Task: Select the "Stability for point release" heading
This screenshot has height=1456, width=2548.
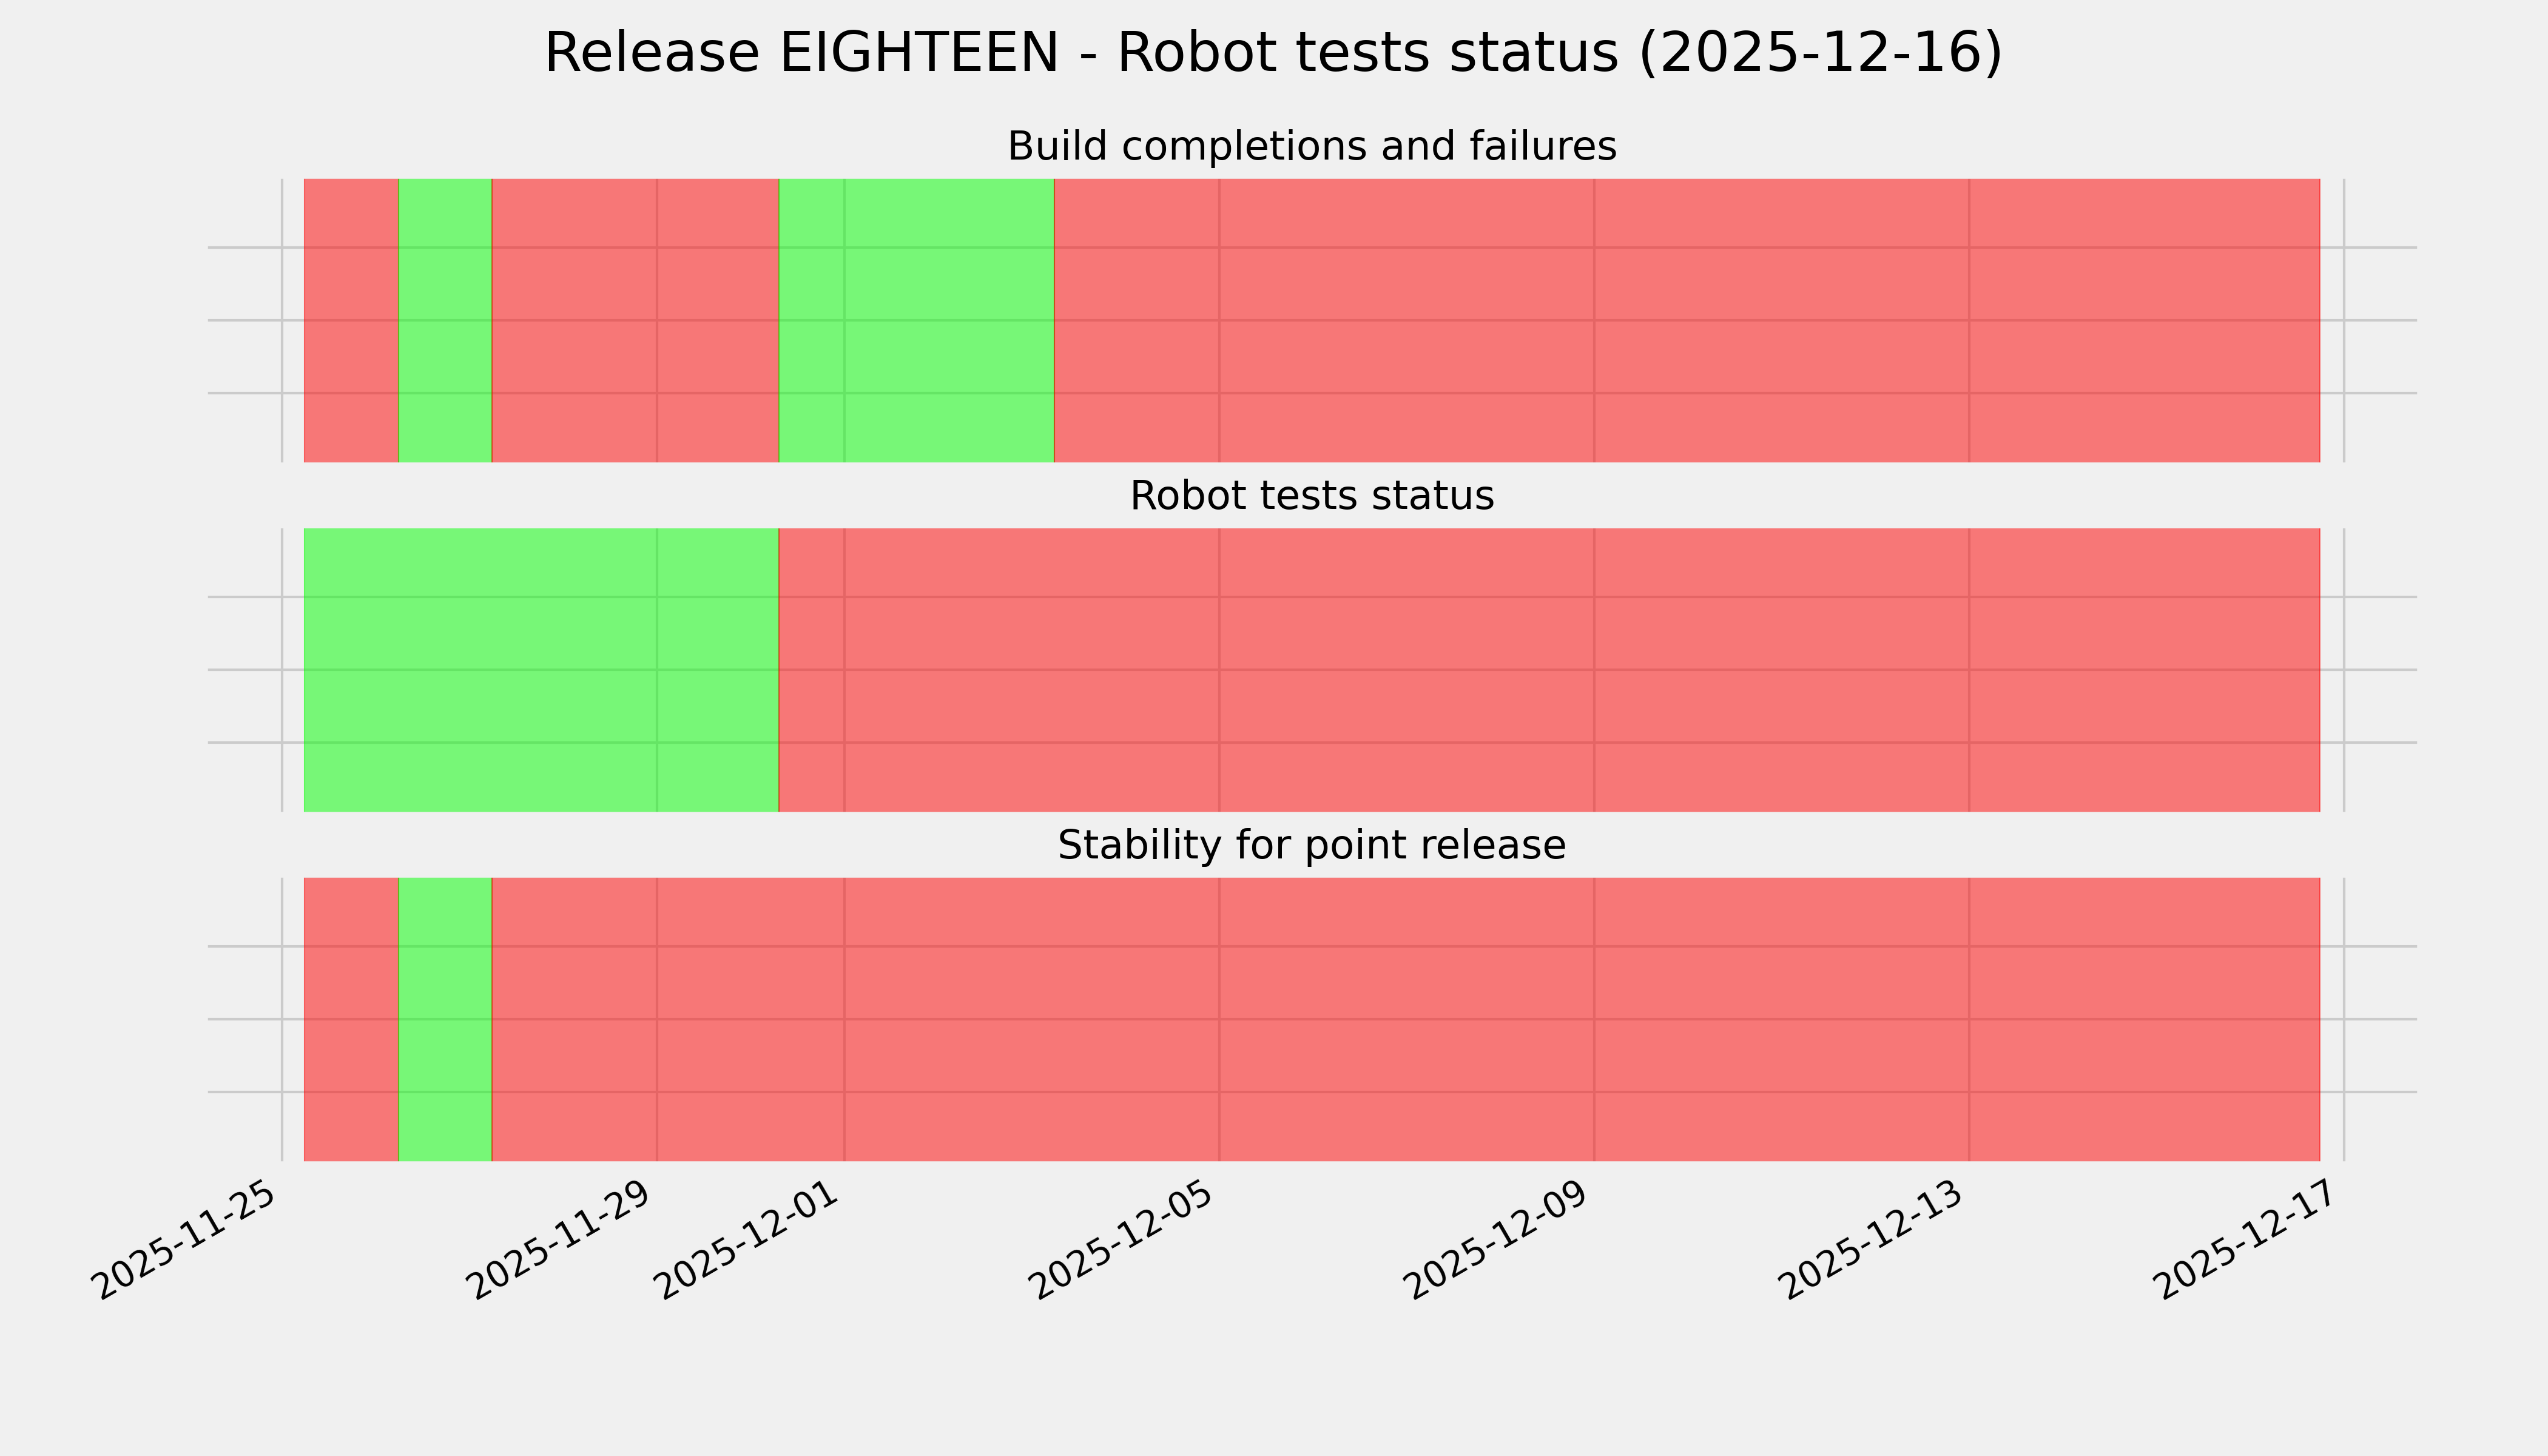Action: (x=1311, y=846)
